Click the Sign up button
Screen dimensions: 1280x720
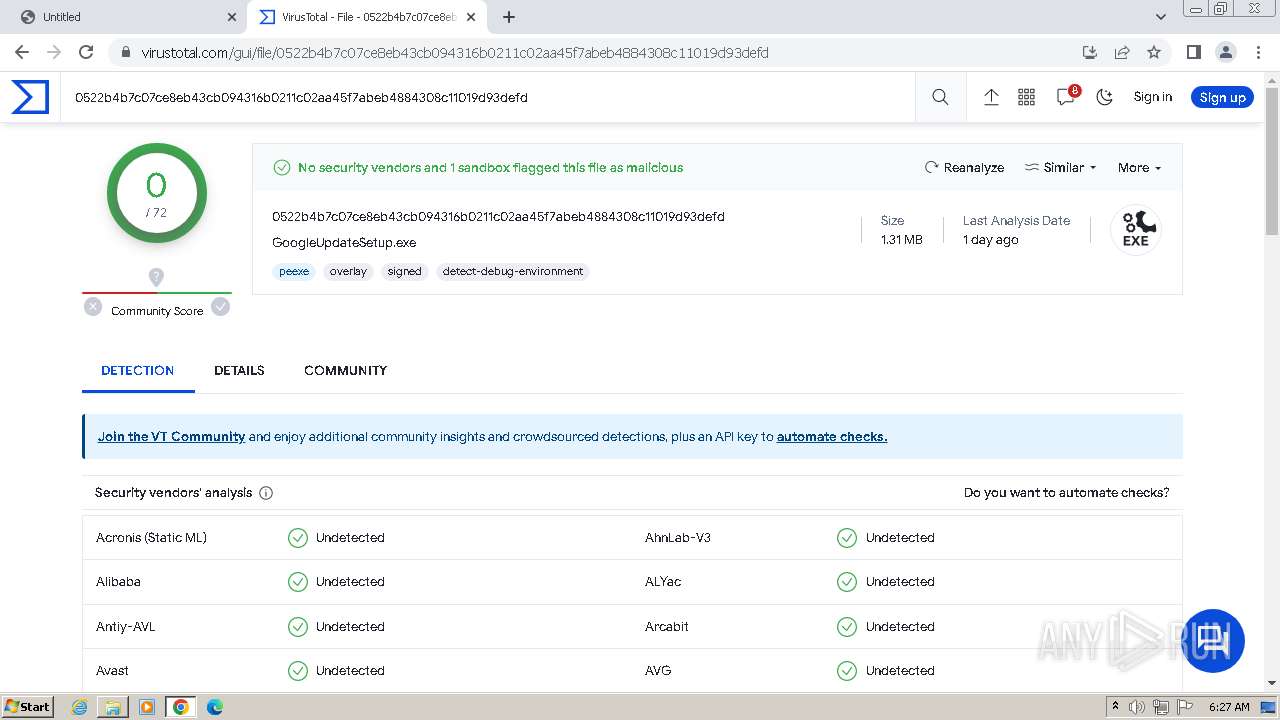pos(1222,97)
